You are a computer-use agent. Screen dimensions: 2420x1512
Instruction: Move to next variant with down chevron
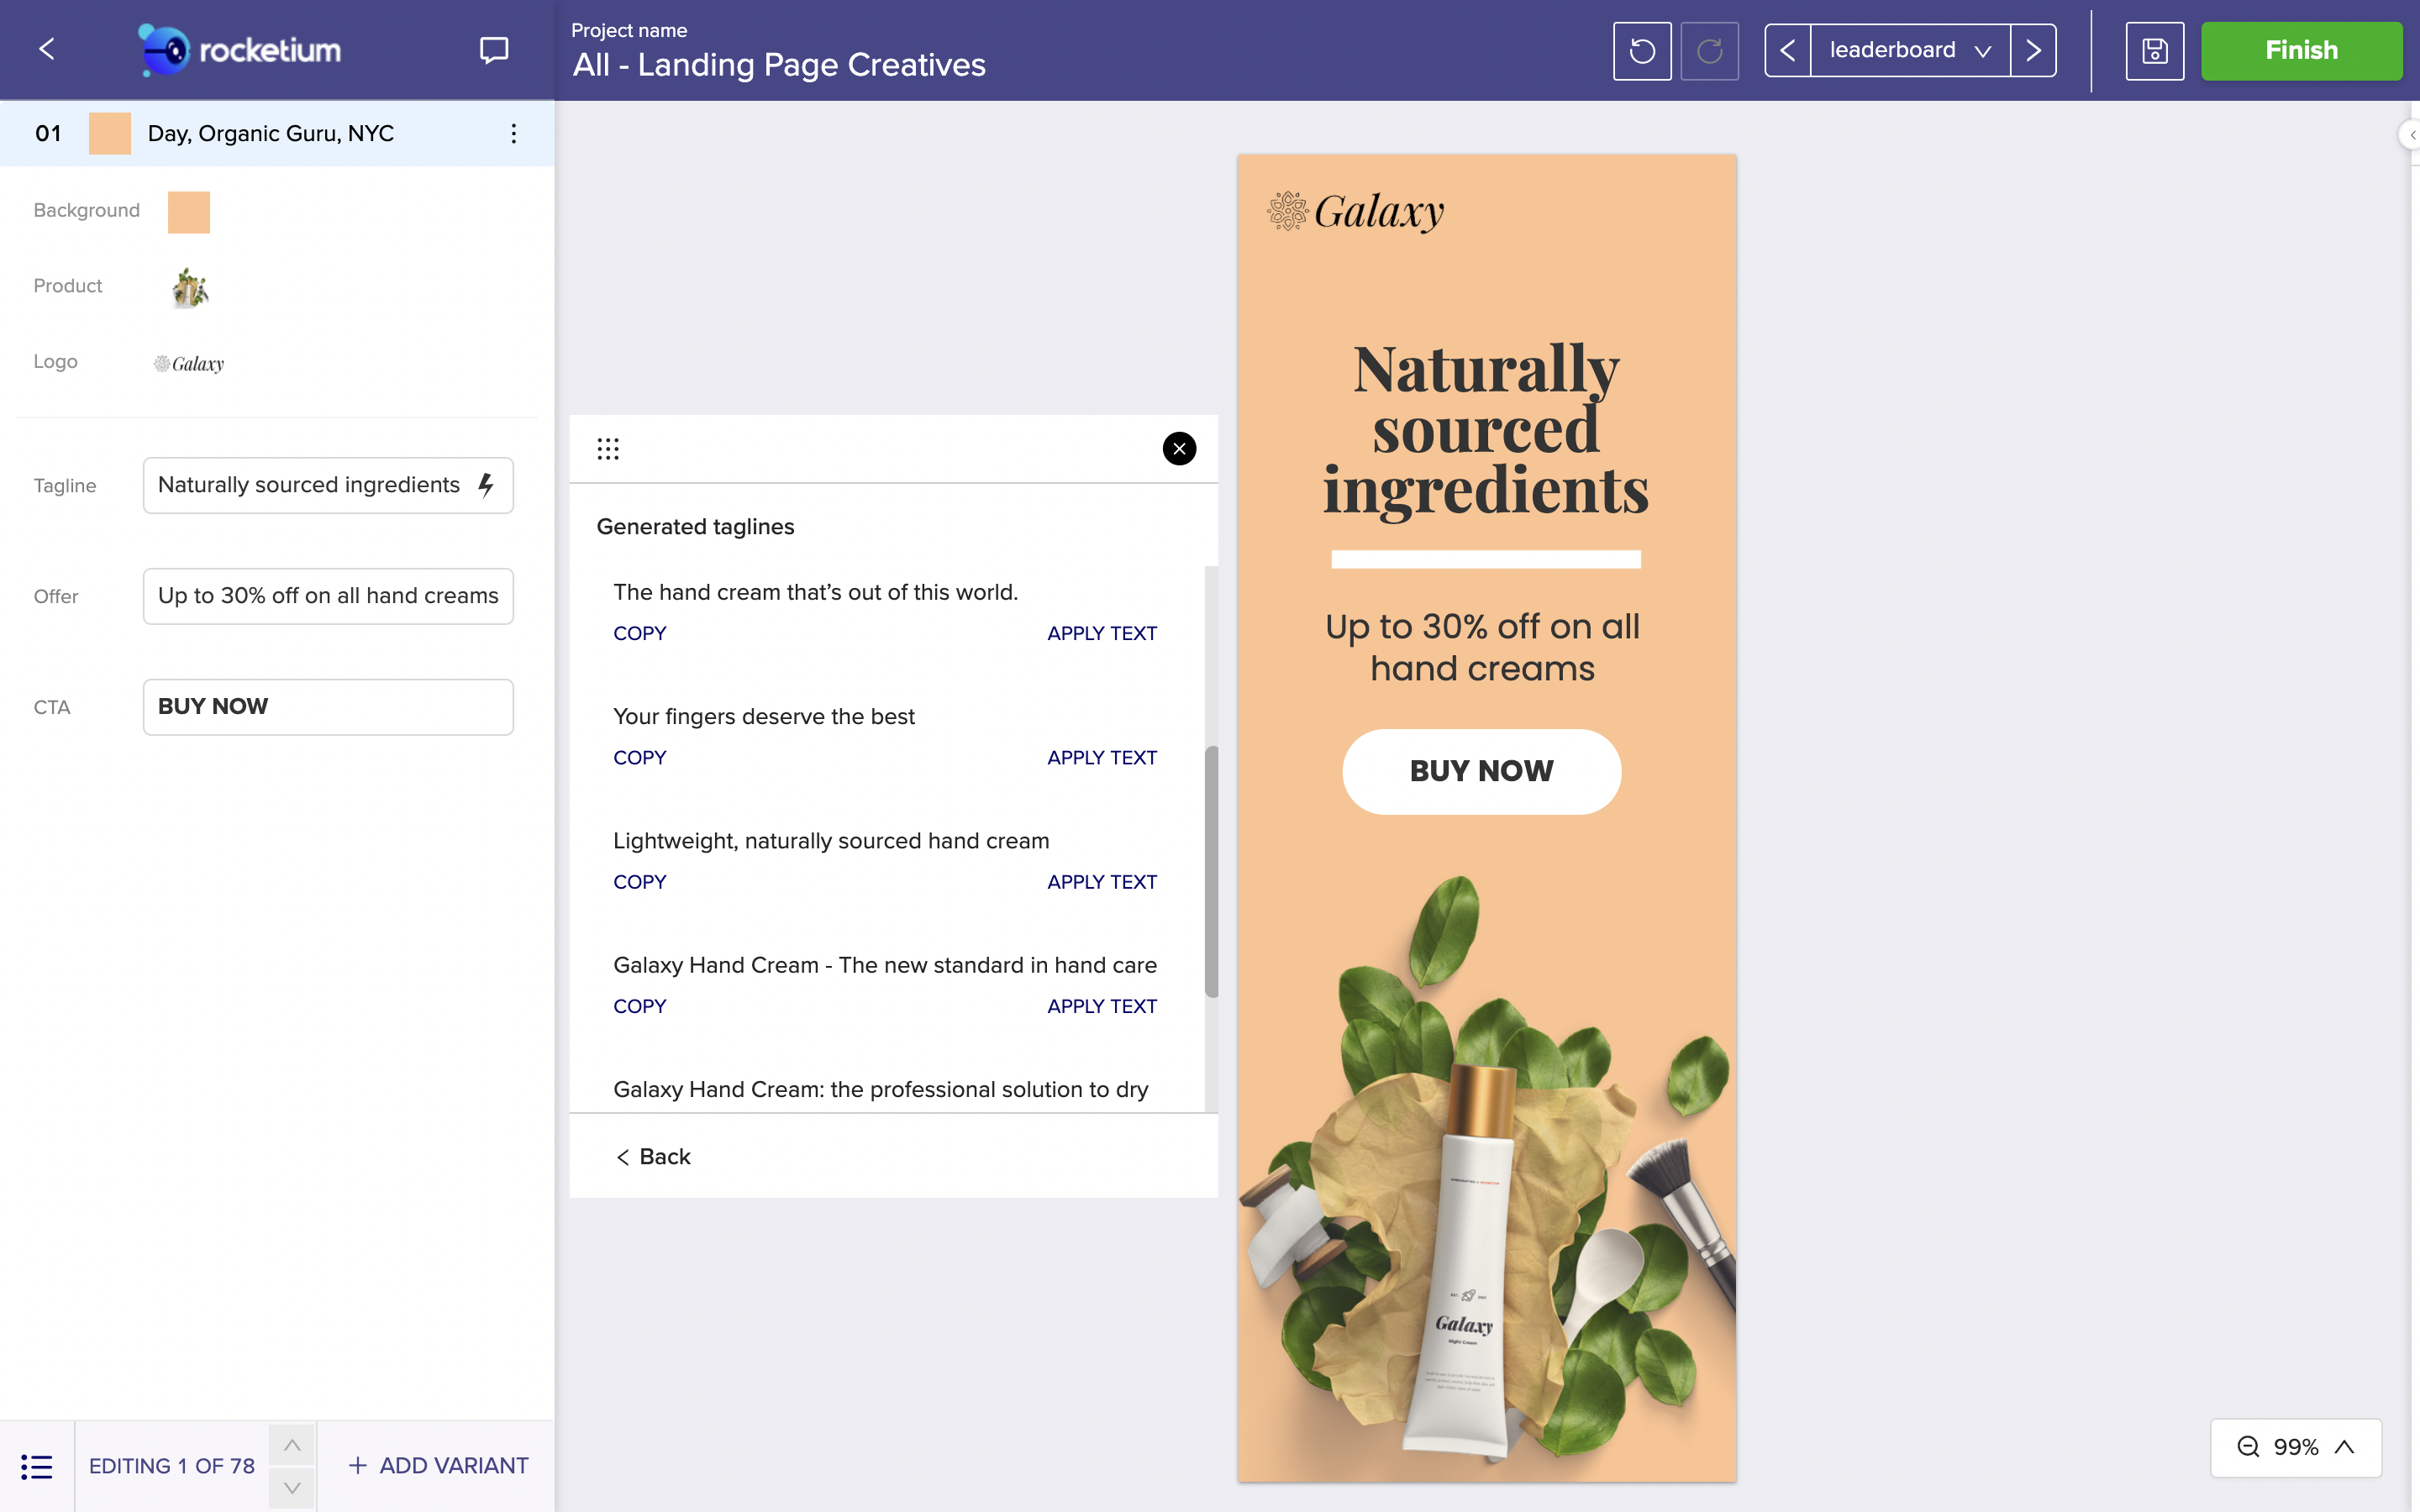(292, 1488)
